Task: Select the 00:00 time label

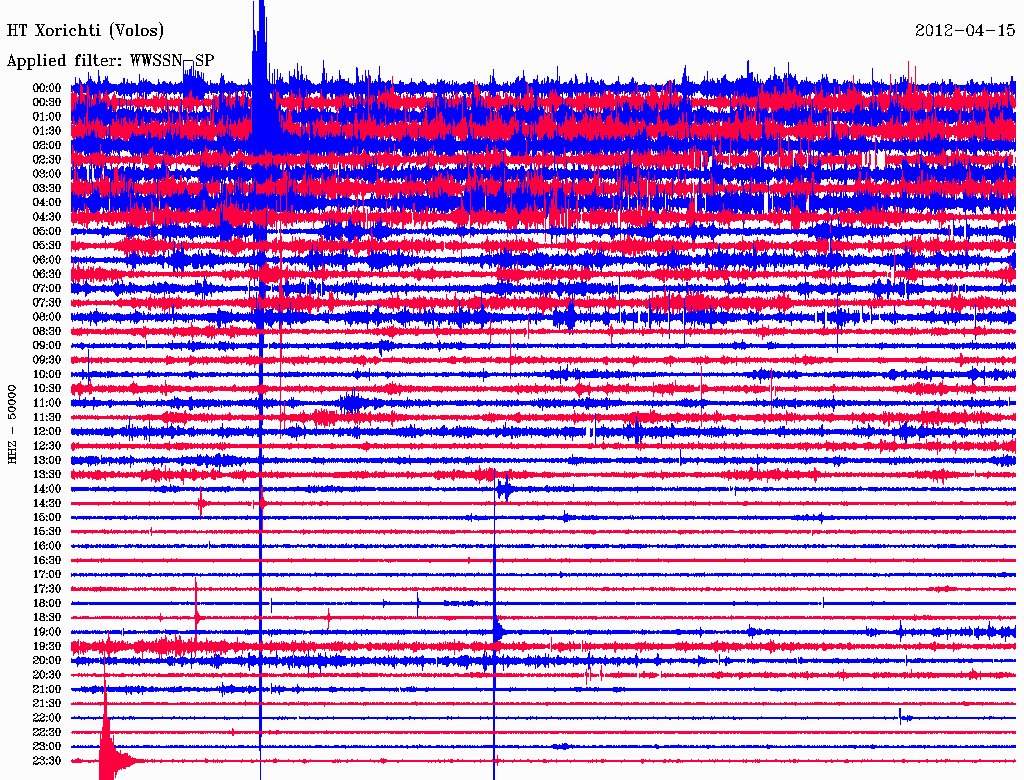Action: pyautogui.click(x=47, y=88)
